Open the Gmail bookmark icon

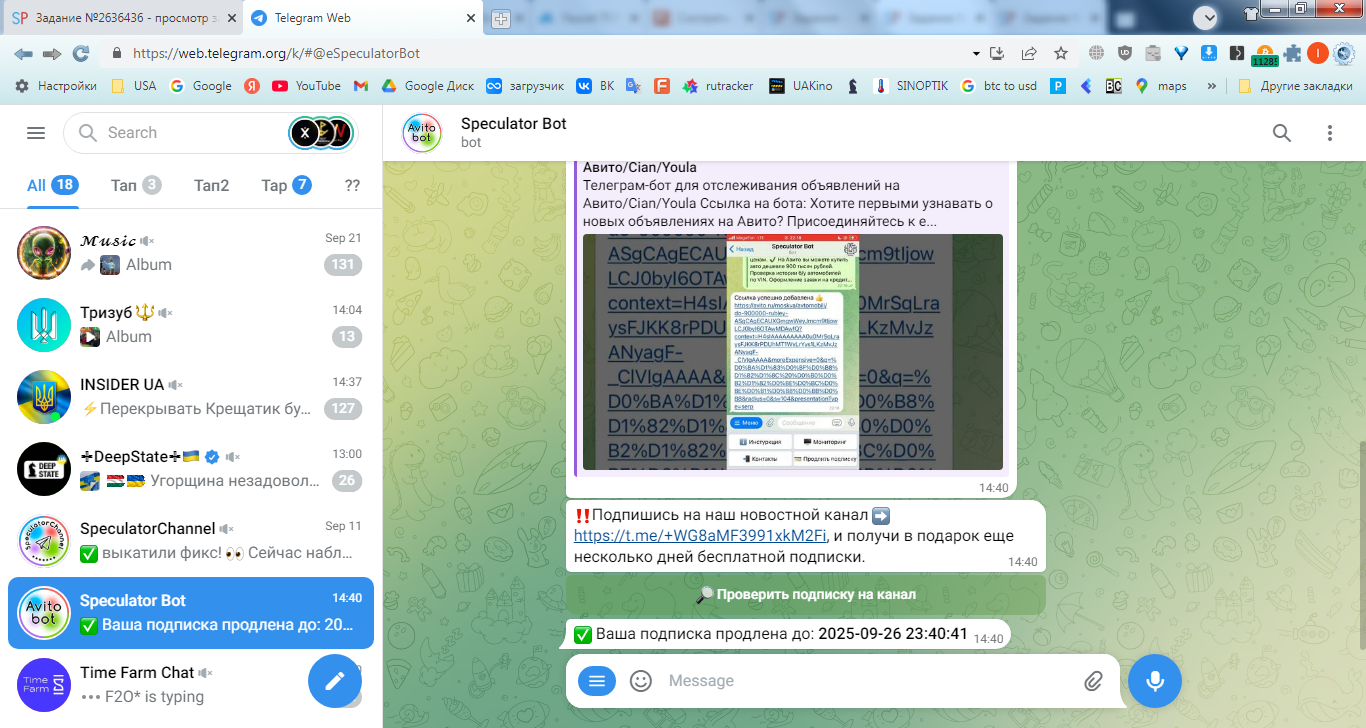361,86
